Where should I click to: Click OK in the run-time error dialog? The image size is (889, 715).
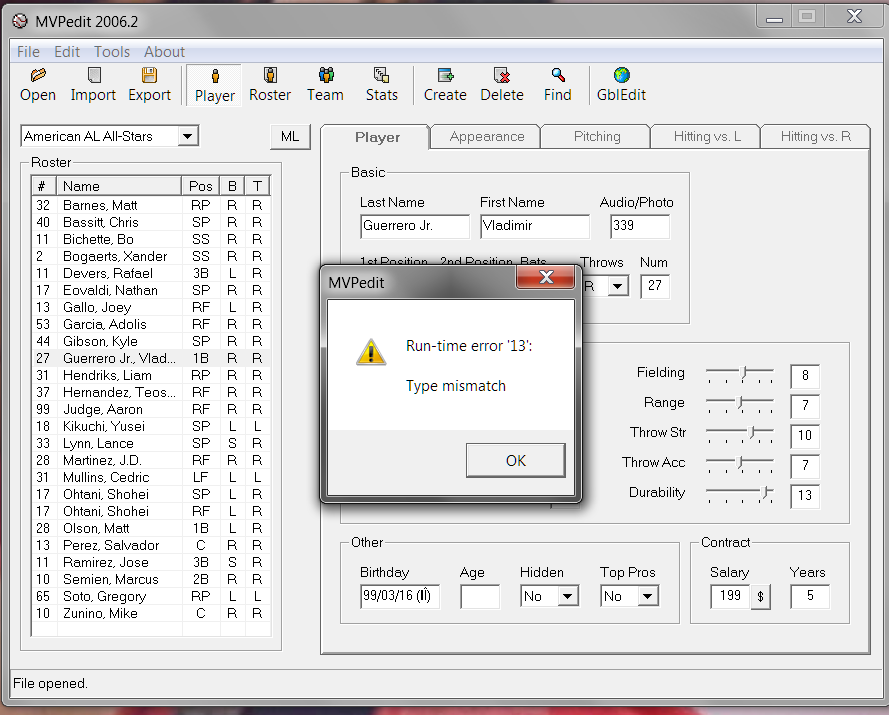(x=515, y=460)
